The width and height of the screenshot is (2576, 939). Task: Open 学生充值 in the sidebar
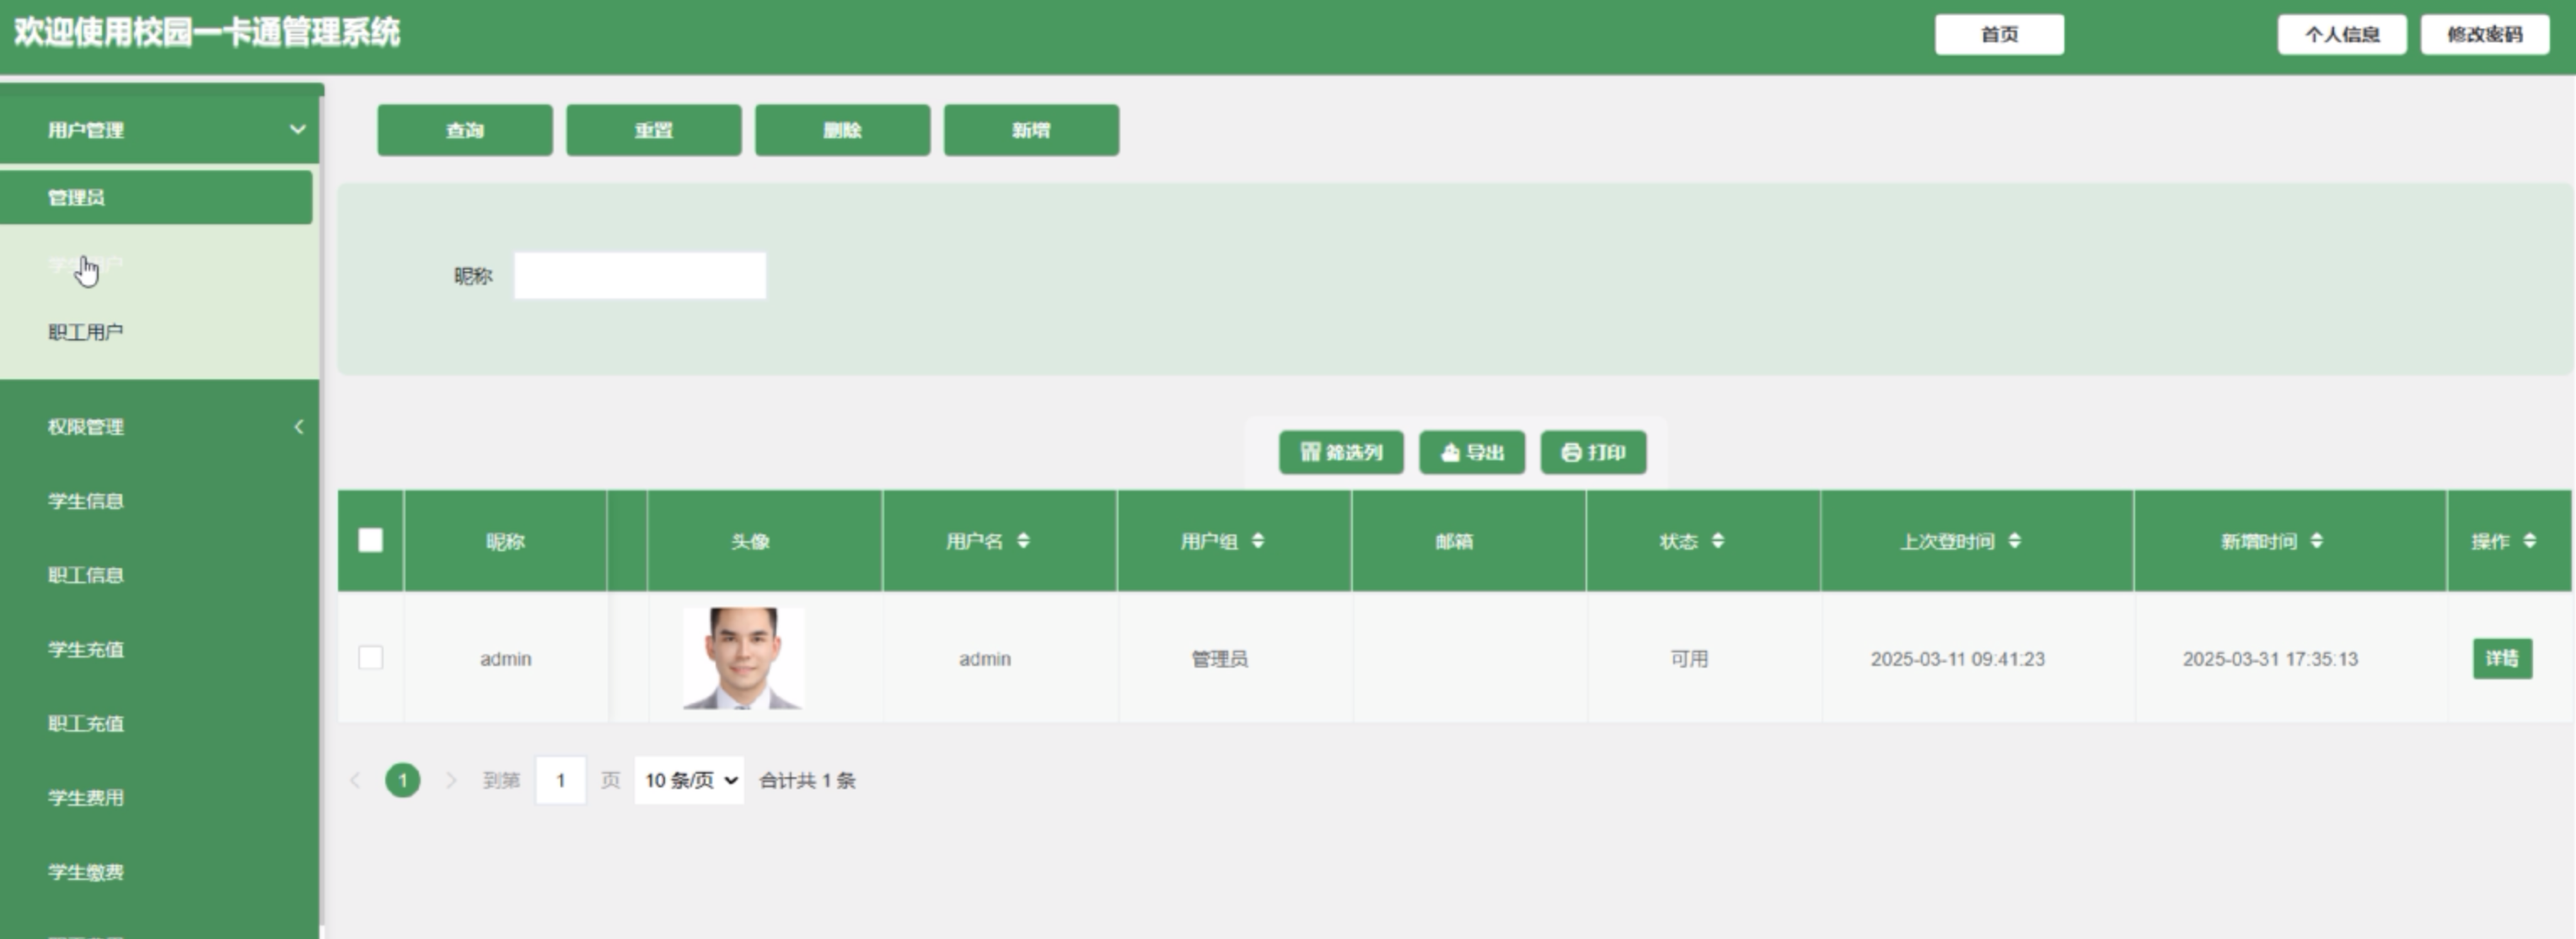[86, 650]
